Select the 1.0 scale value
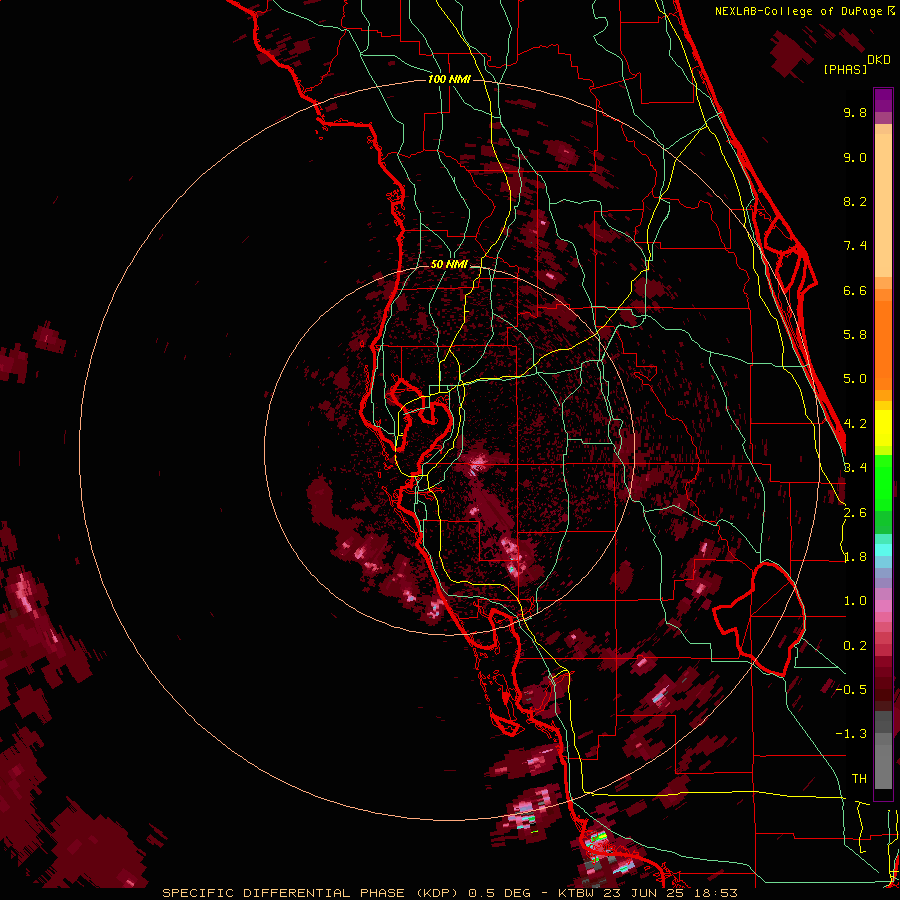Image resolution: width=900 pixels, height=900 pixels. coord(855,602)
